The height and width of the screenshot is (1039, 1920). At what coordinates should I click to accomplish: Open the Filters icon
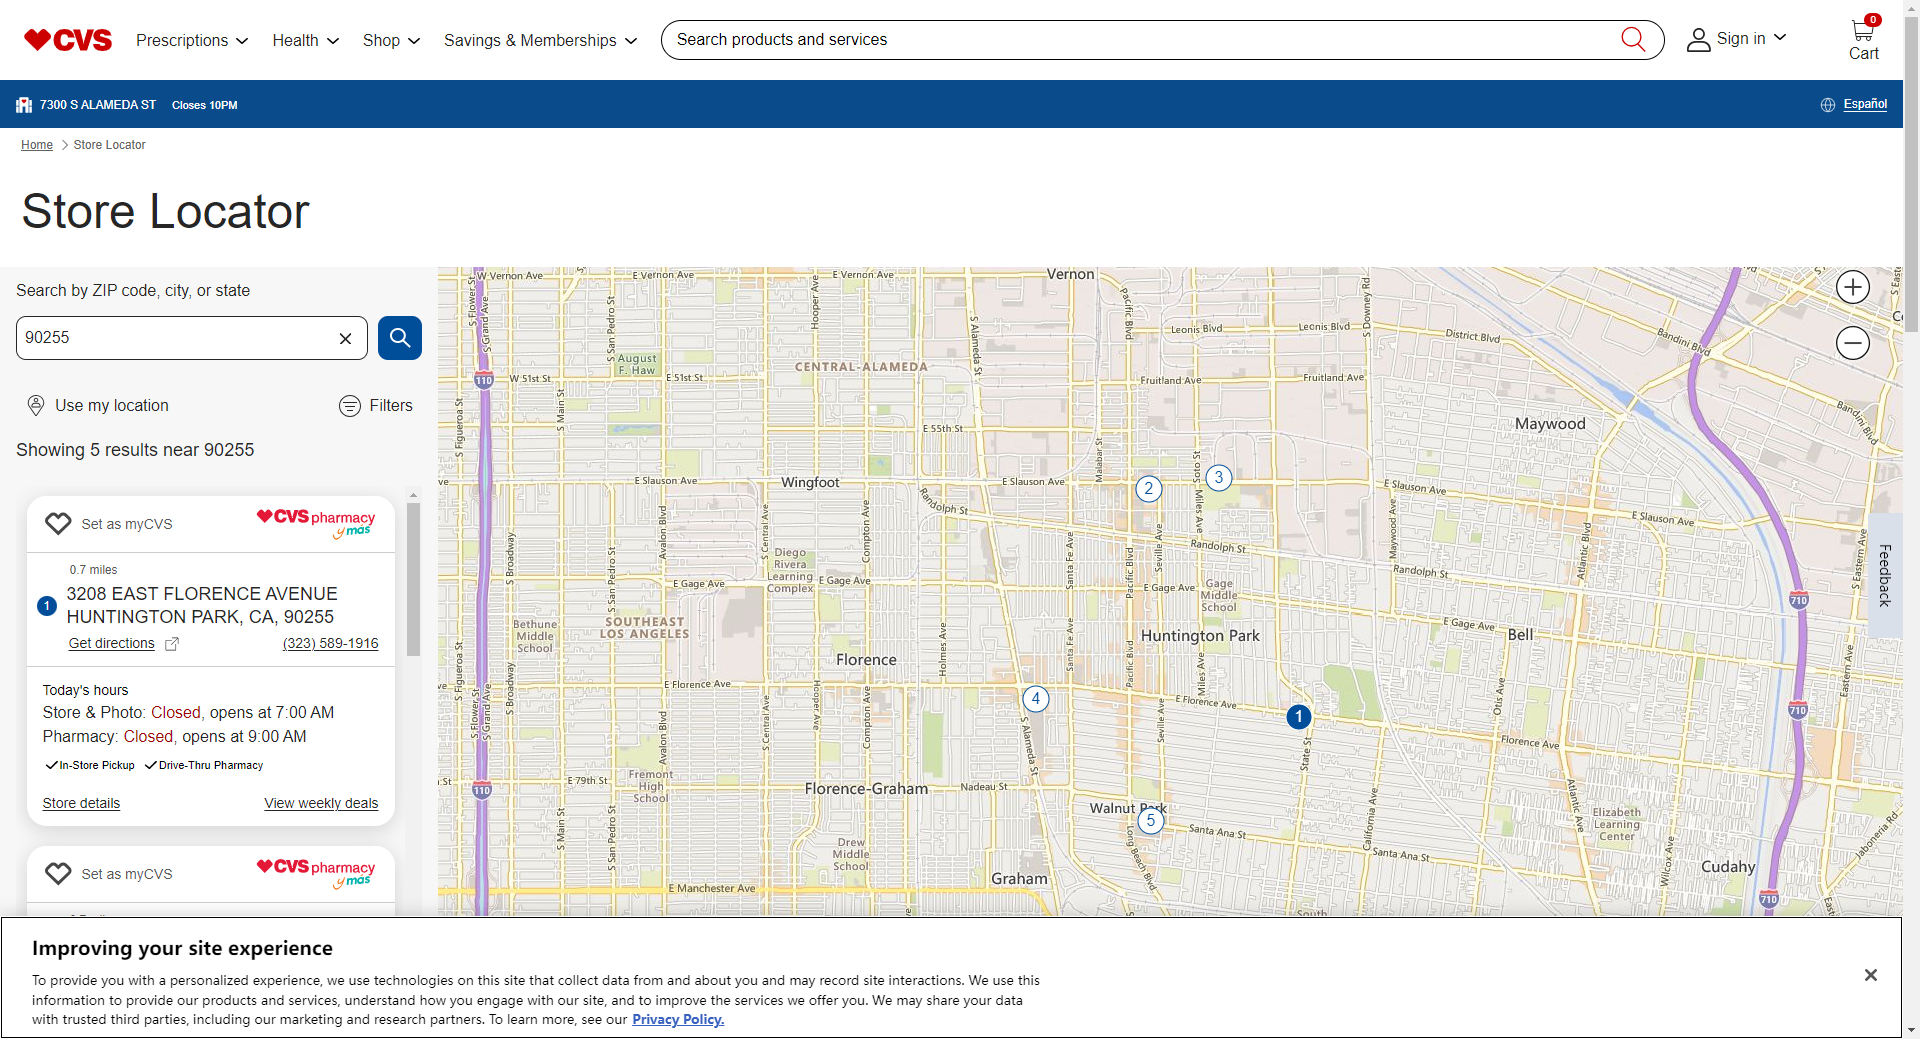pos(350,406)
